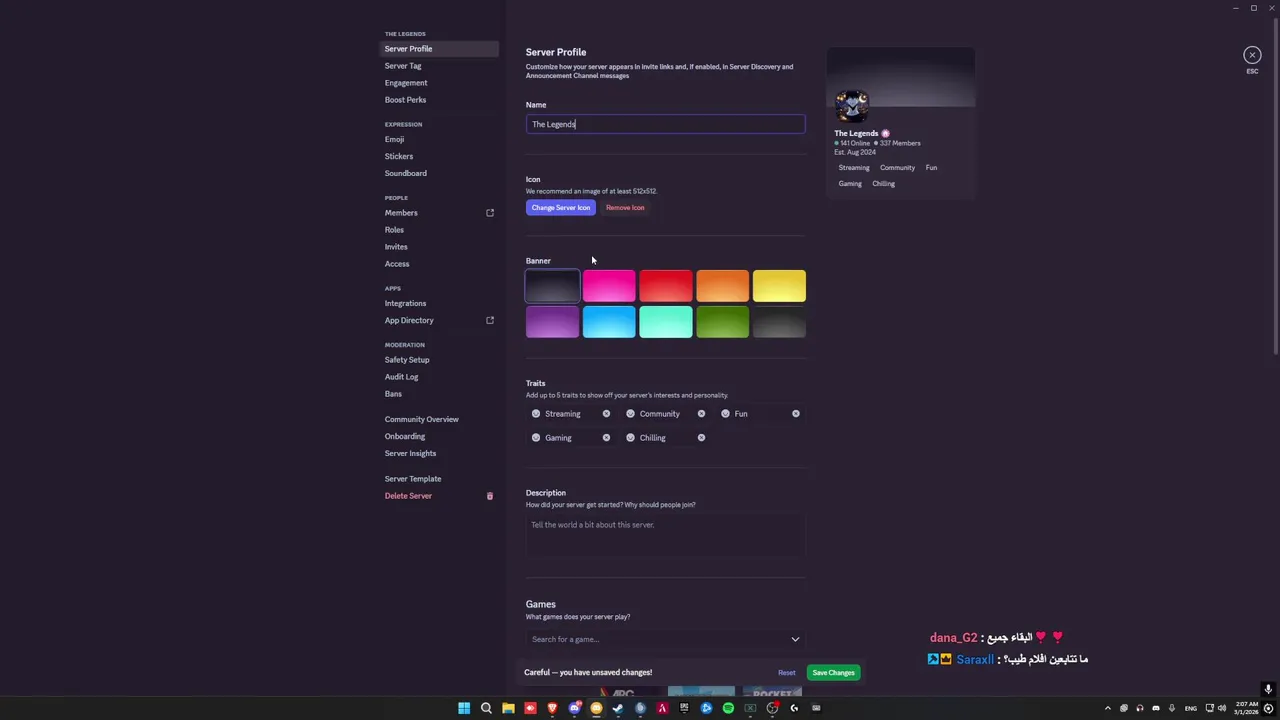Close settings with the ESC circle button
1280x720 pixels.
pyautogui.click(x=1252, y=55)
